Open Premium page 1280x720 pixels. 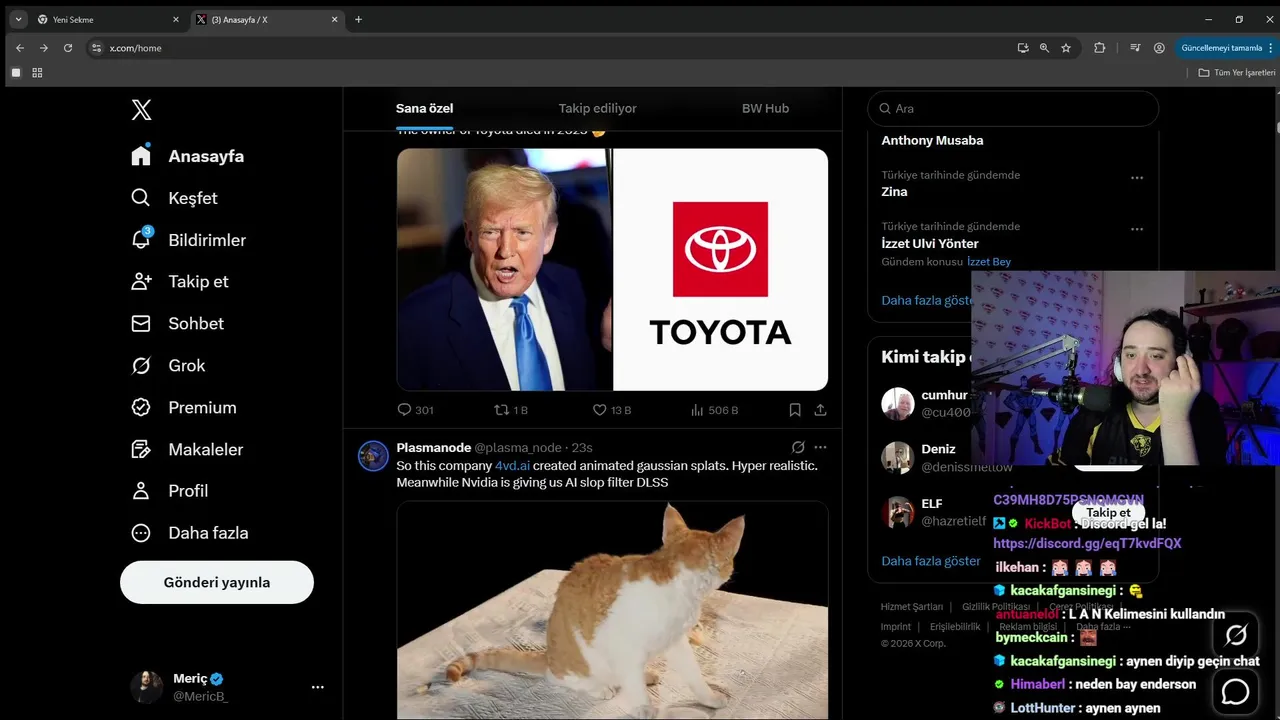point(184,408)
